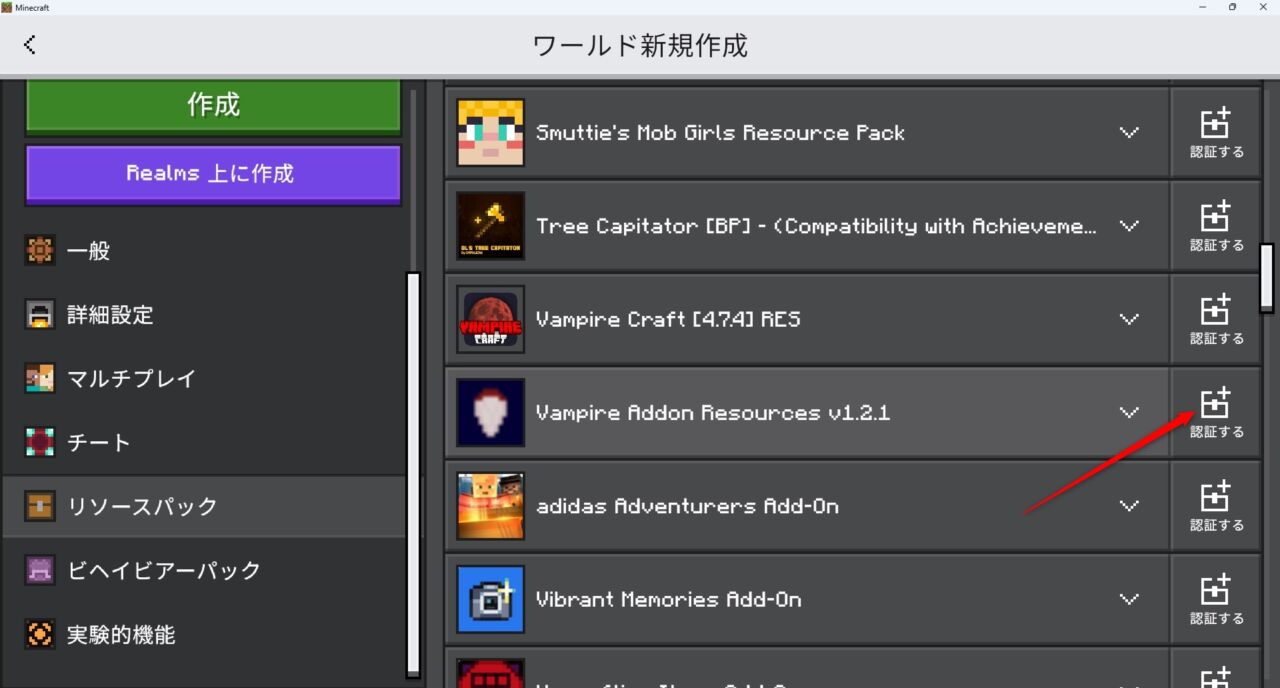Expand Tree Capitator pack details
1280x688 pixels.
pyautogui.click(x=1129, y=226)
